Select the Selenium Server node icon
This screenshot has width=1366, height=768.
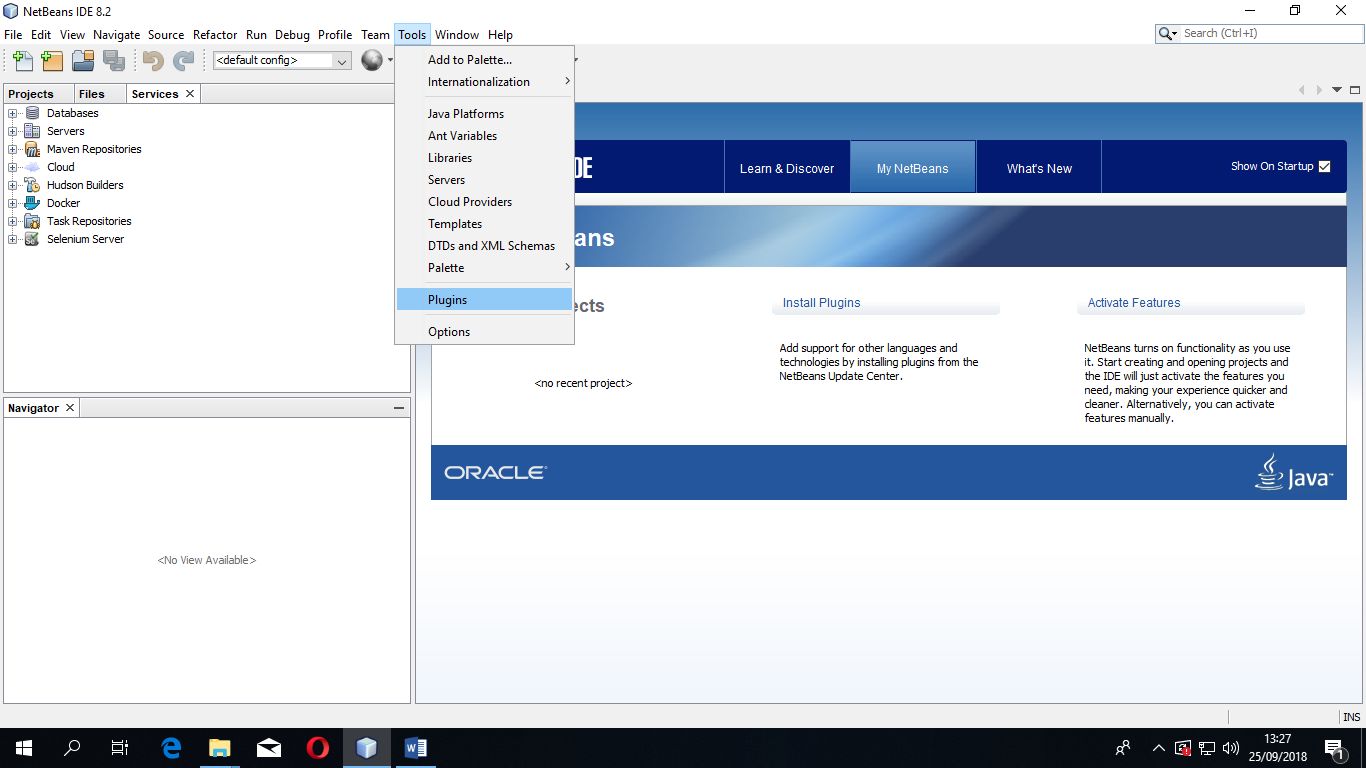click(x=32, y=239)
